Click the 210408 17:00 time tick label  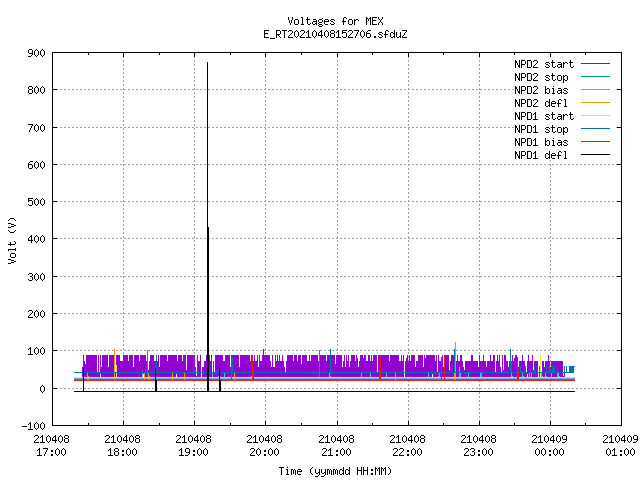tap(51, 446)
